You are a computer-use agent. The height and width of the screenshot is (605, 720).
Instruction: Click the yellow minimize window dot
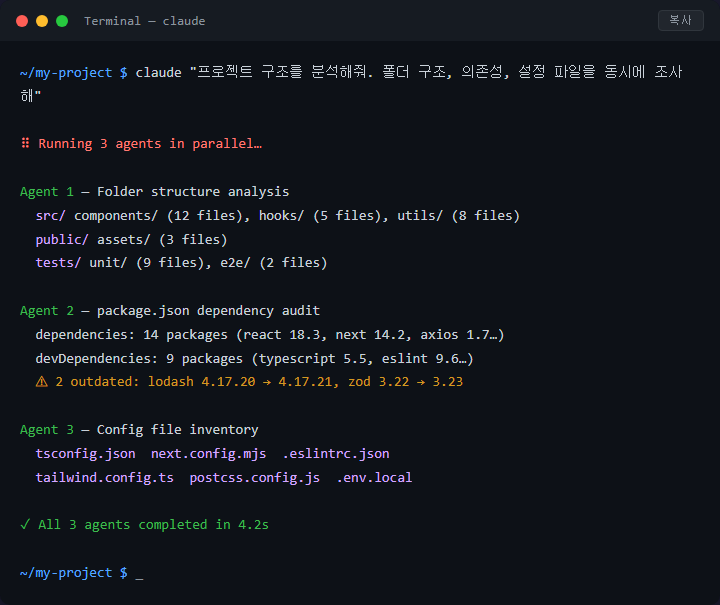[42, 21]
